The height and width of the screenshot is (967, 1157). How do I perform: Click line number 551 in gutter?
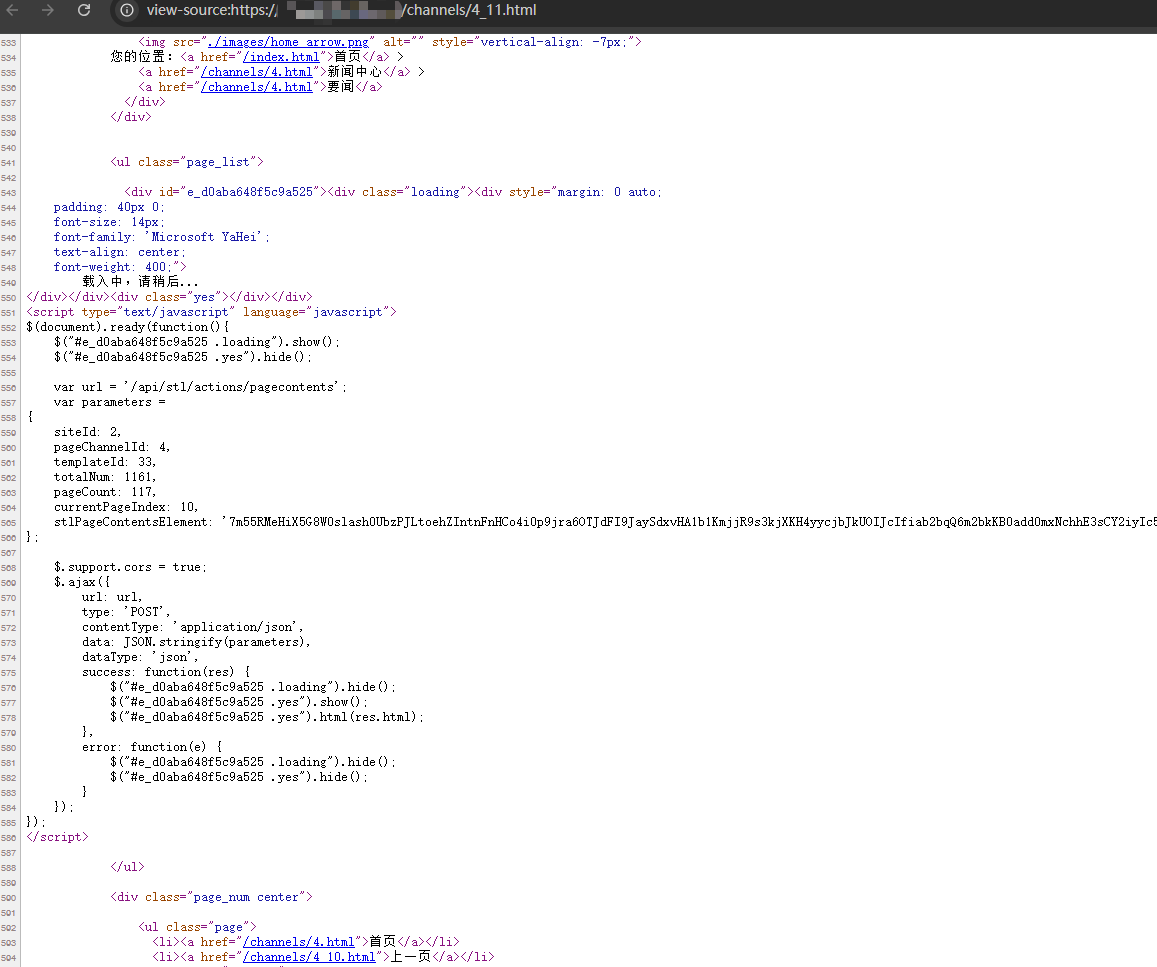click(9, 313)
